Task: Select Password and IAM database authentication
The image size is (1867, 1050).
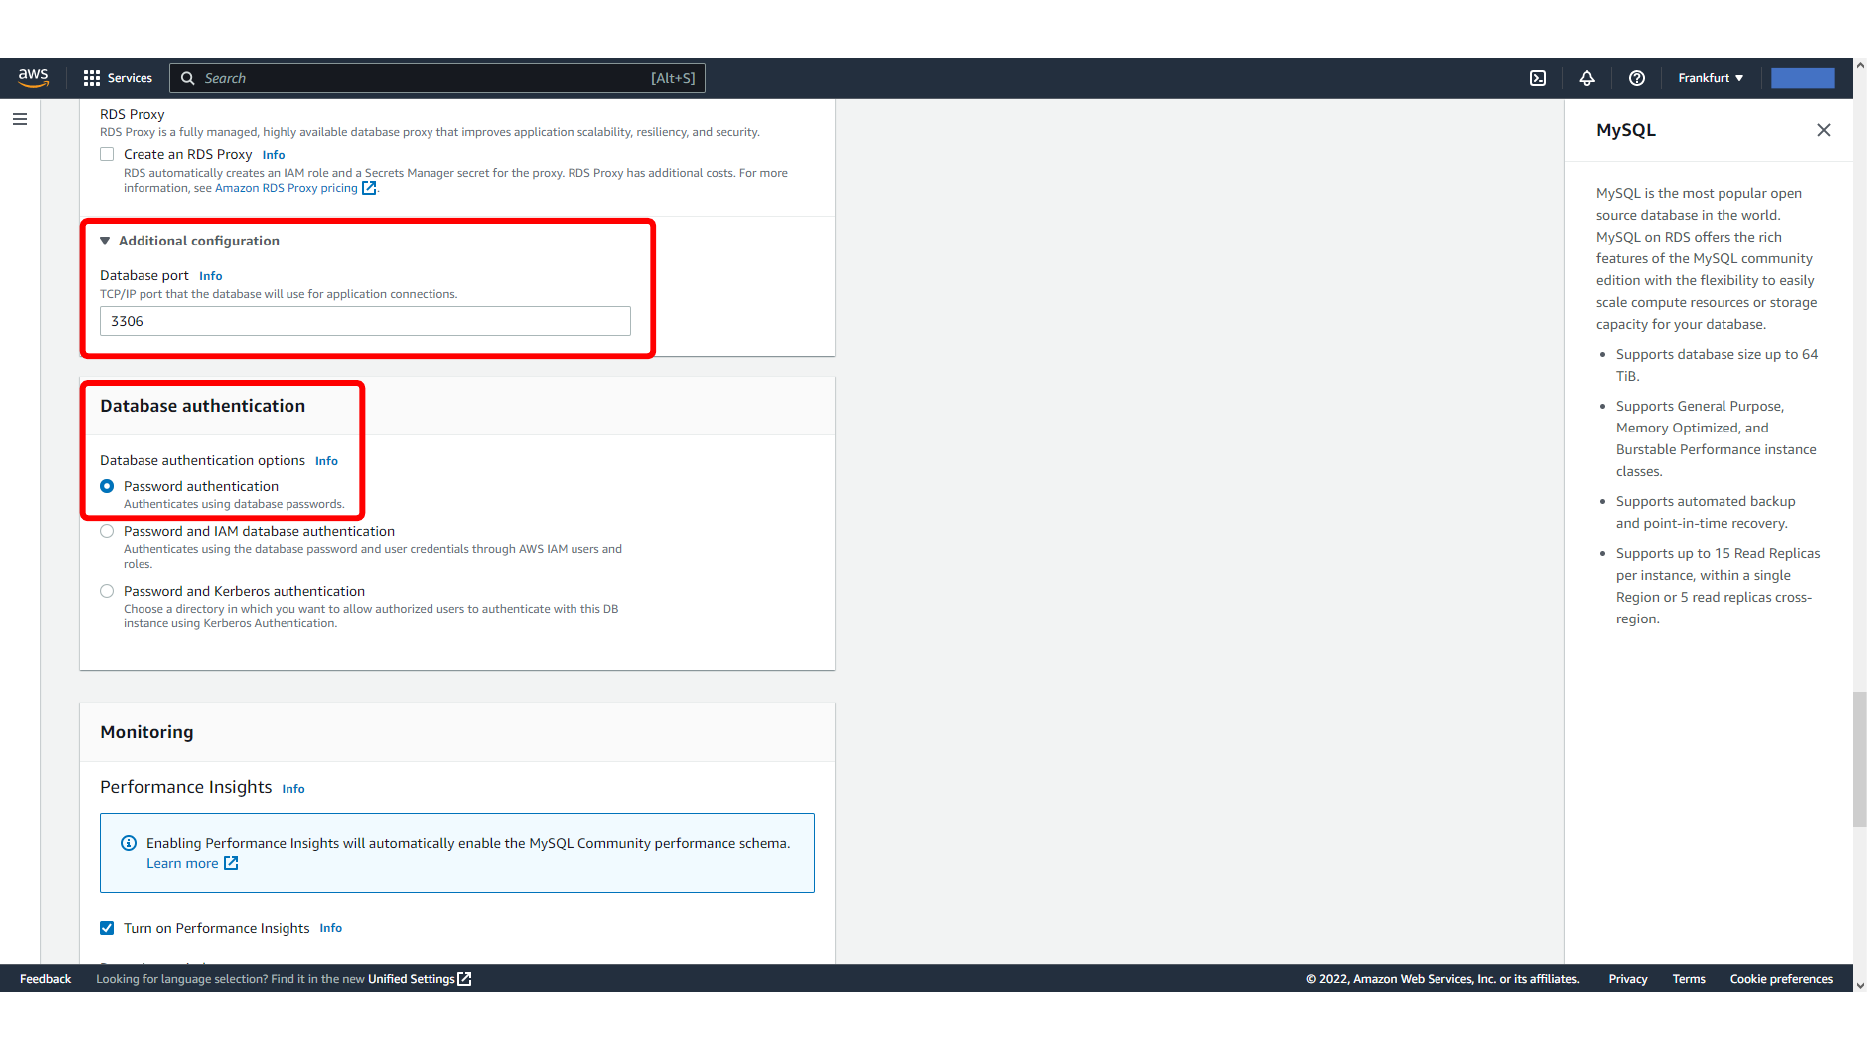Action: [x=107, y=531]
